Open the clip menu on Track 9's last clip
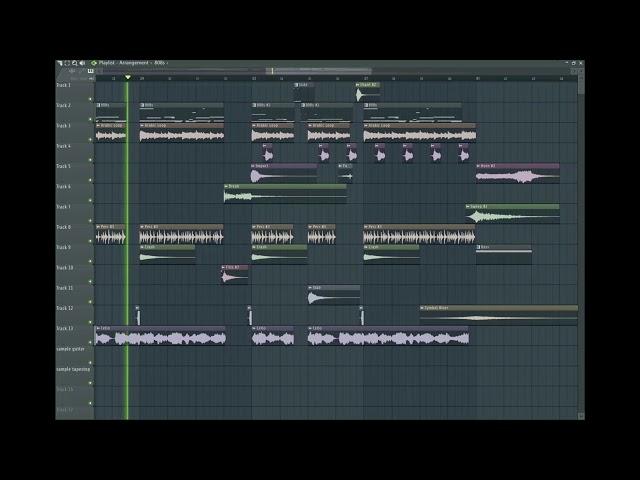This screenshot has height=480, width=640. pyautogui.click(x=478, y=247)
